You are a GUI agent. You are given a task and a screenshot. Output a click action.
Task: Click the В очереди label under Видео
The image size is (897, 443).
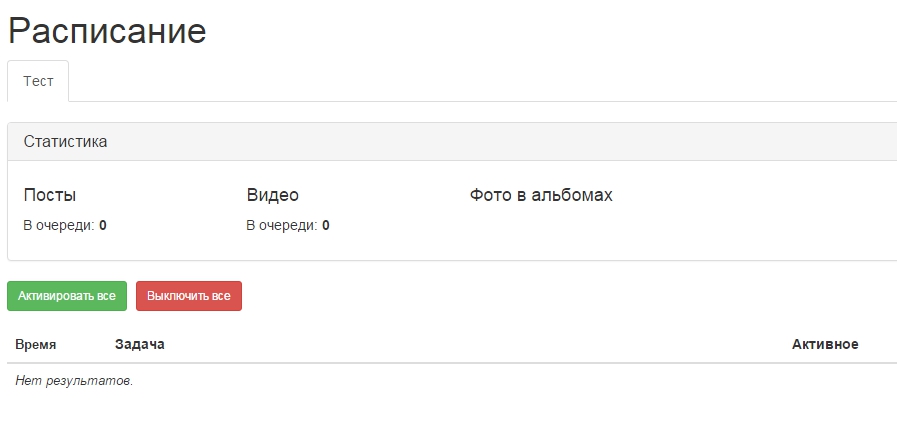pos(281,226)
